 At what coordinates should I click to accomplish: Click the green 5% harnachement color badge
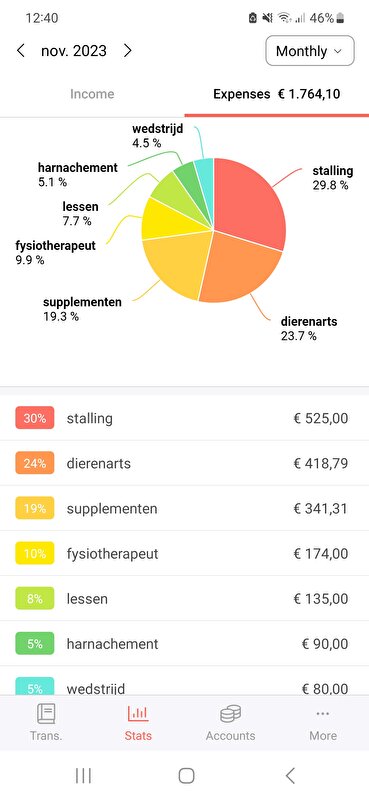pos(35,644)
